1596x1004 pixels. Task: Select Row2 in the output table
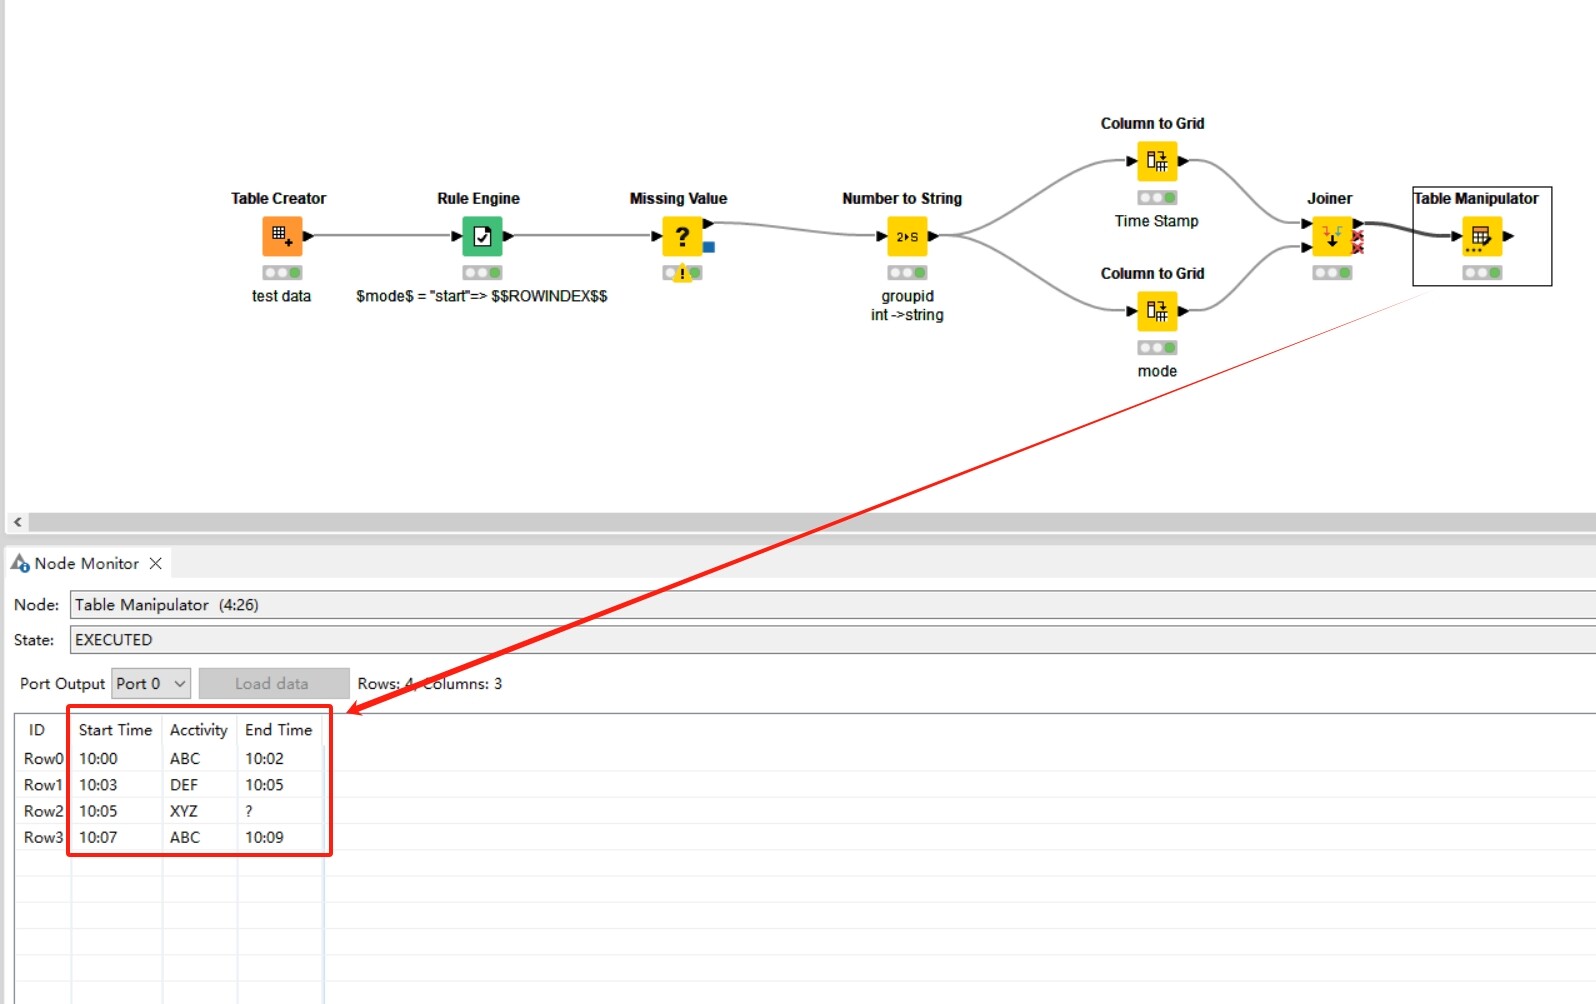[43, 811]
